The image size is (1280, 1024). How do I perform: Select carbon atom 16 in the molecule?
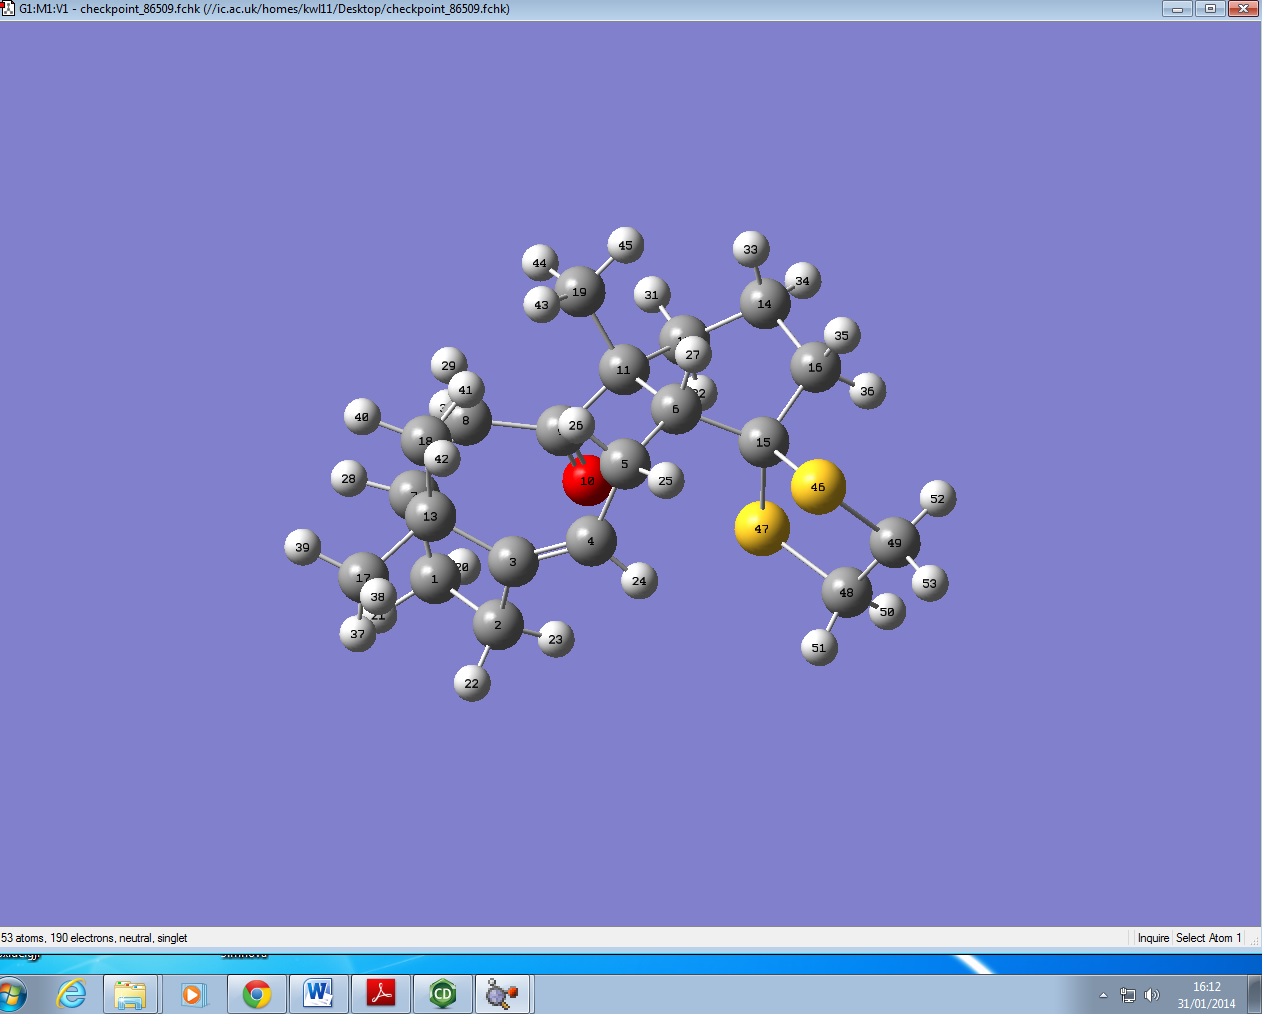(x=815, y=367)
